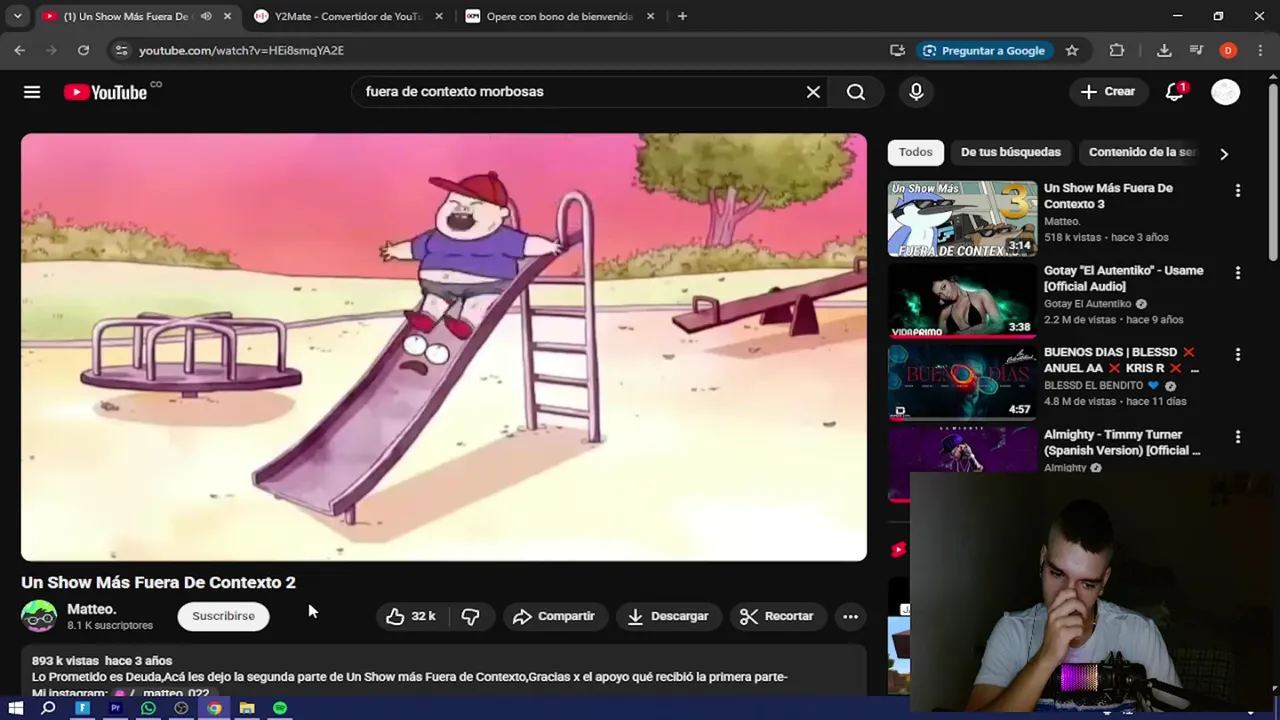Screen dimensions: 1280x720
Task: Click Preguntar a Google button
Action: pos(985,50)
